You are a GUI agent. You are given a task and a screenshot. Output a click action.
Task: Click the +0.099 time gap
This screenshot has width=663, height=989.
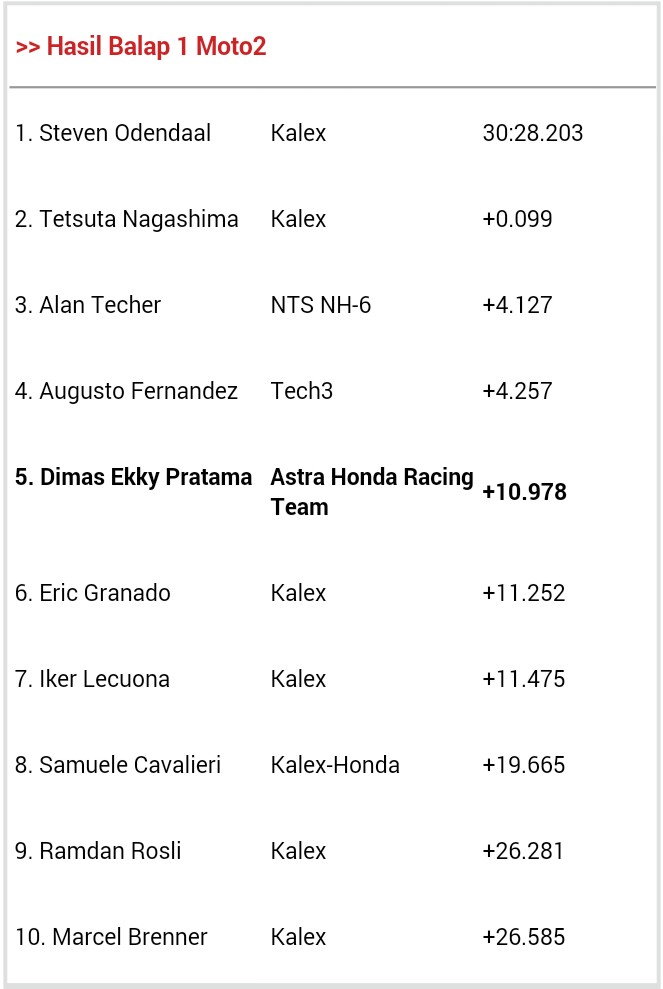517,219
